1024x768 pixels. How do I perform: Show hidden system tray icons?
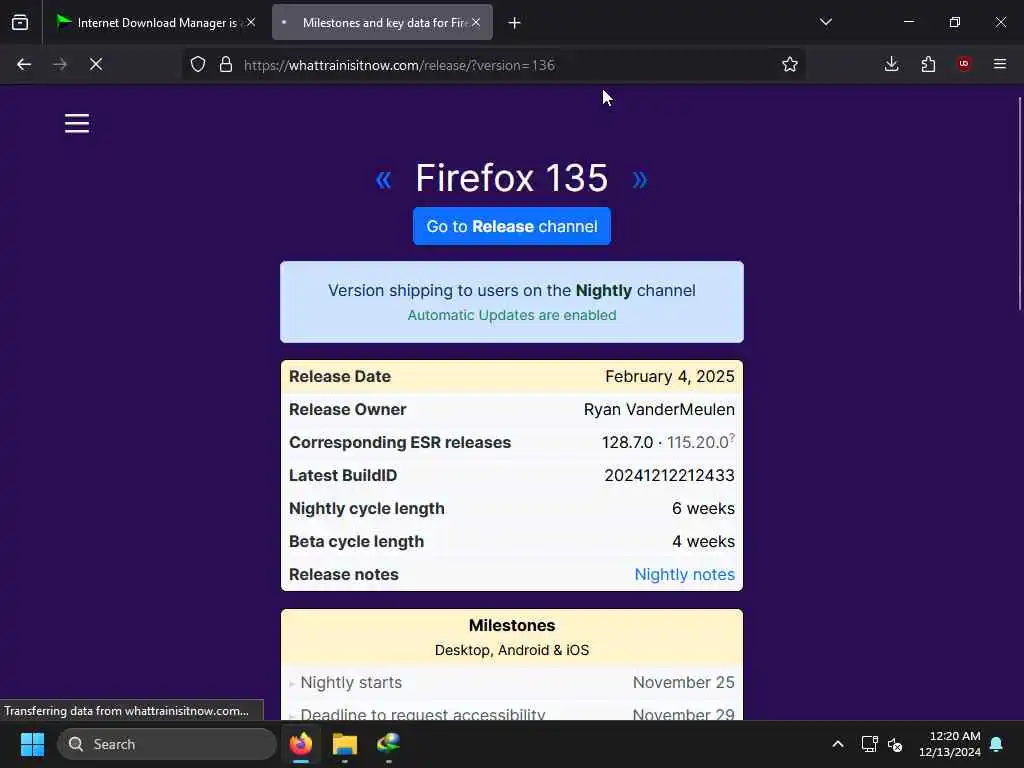(x=838, y=744)
